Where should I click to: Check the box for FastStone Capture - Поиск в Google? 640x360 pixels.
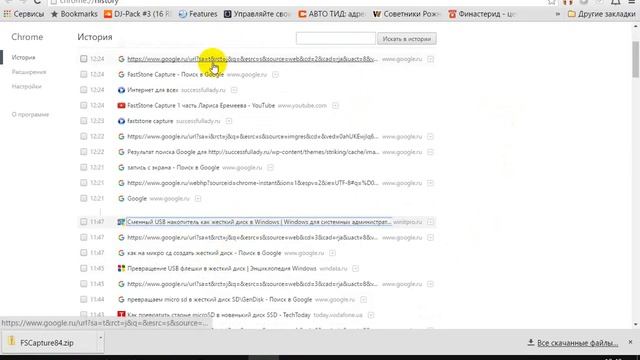tap(84, 74)
